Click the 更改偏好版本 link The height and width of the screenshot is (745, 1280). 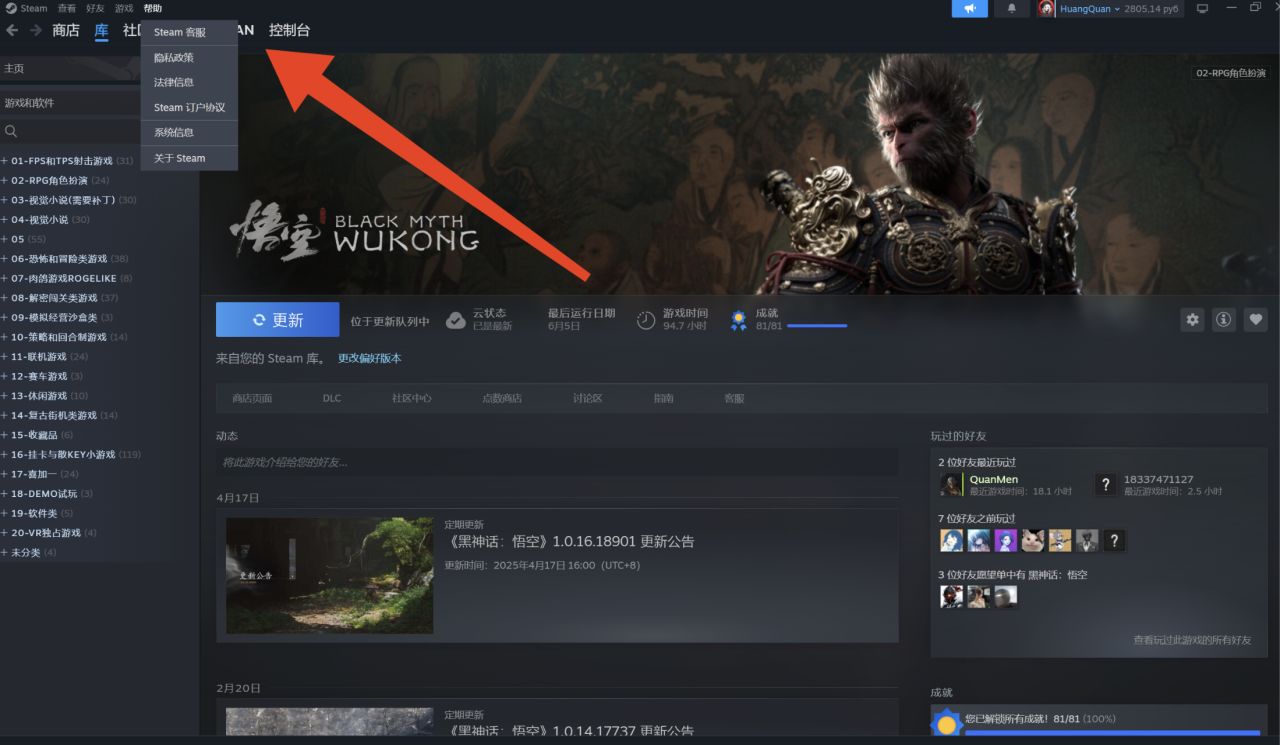[x=370, y=358]
